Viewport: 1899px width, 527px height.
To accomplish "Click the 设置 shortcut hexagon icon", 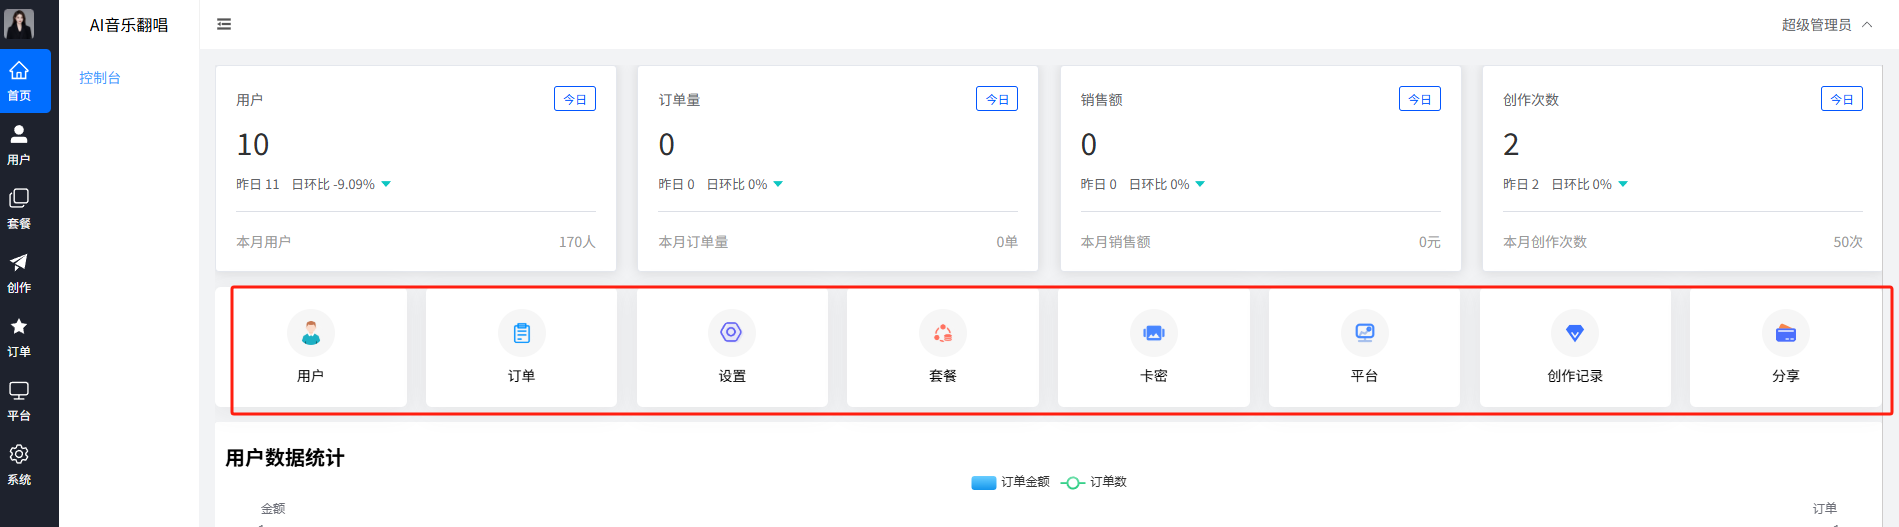I will pos(732,333).
